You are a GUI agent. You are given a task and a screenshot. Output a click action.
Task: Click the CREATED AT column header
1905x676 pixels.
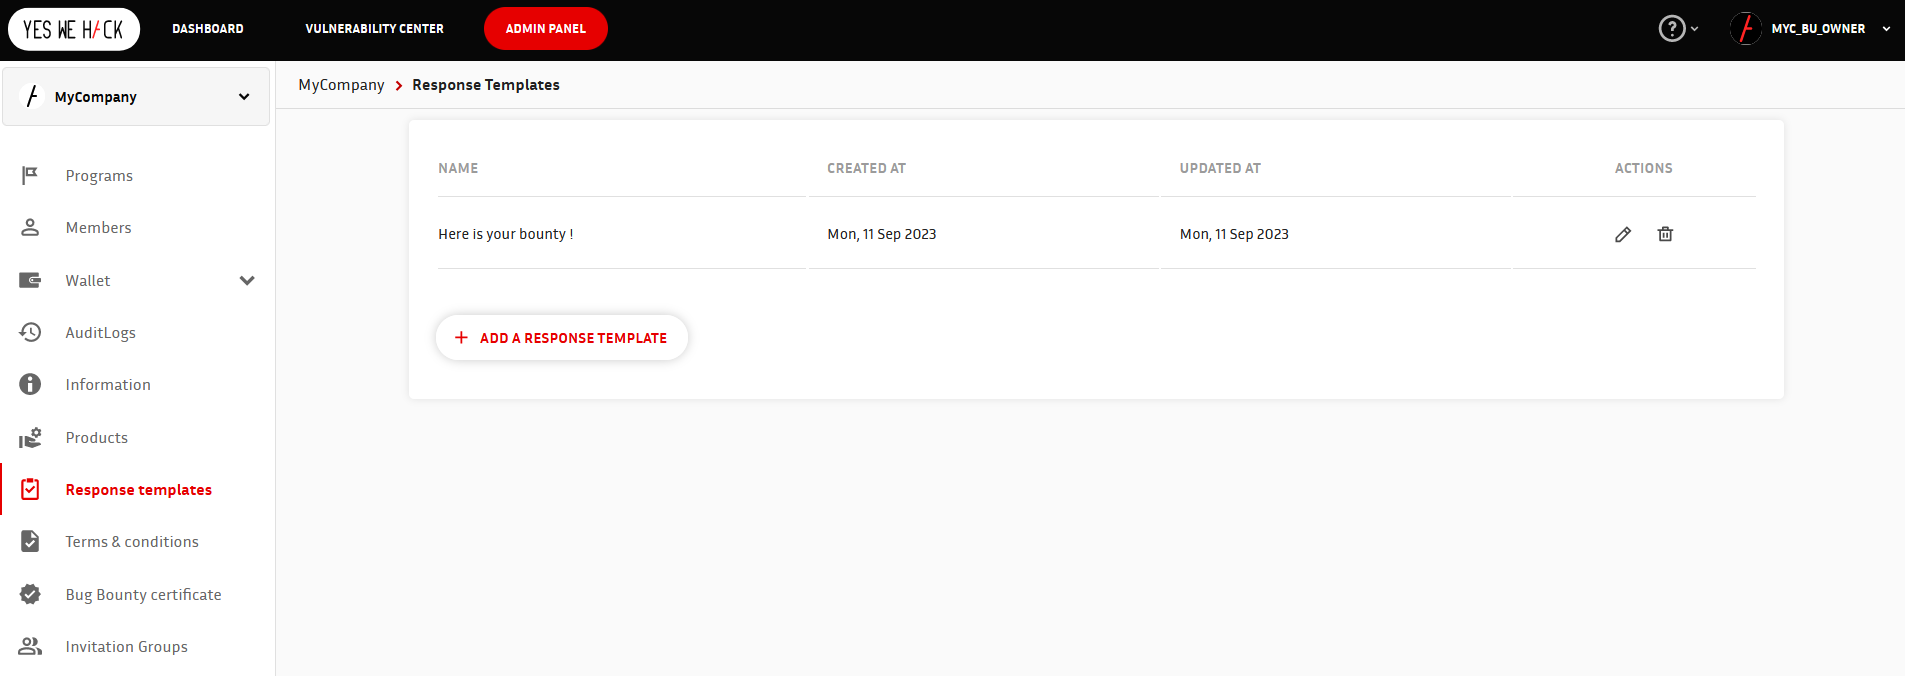(866, 168)
